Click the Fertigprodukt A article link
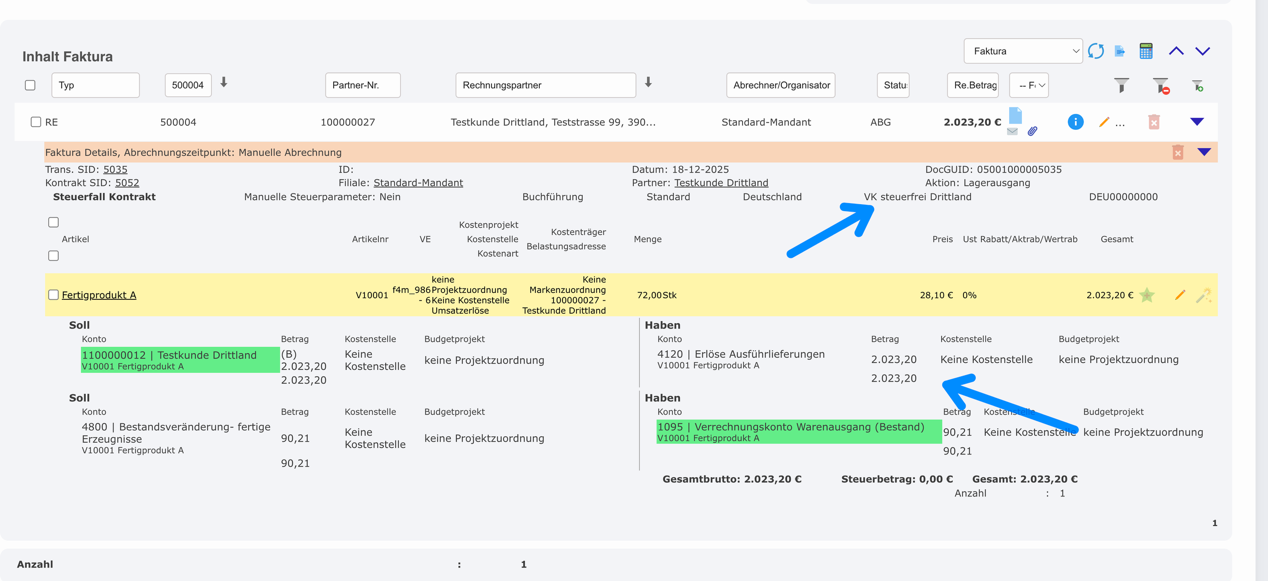The width and height of the screenshot is (1268, 581). pos(99,295)
